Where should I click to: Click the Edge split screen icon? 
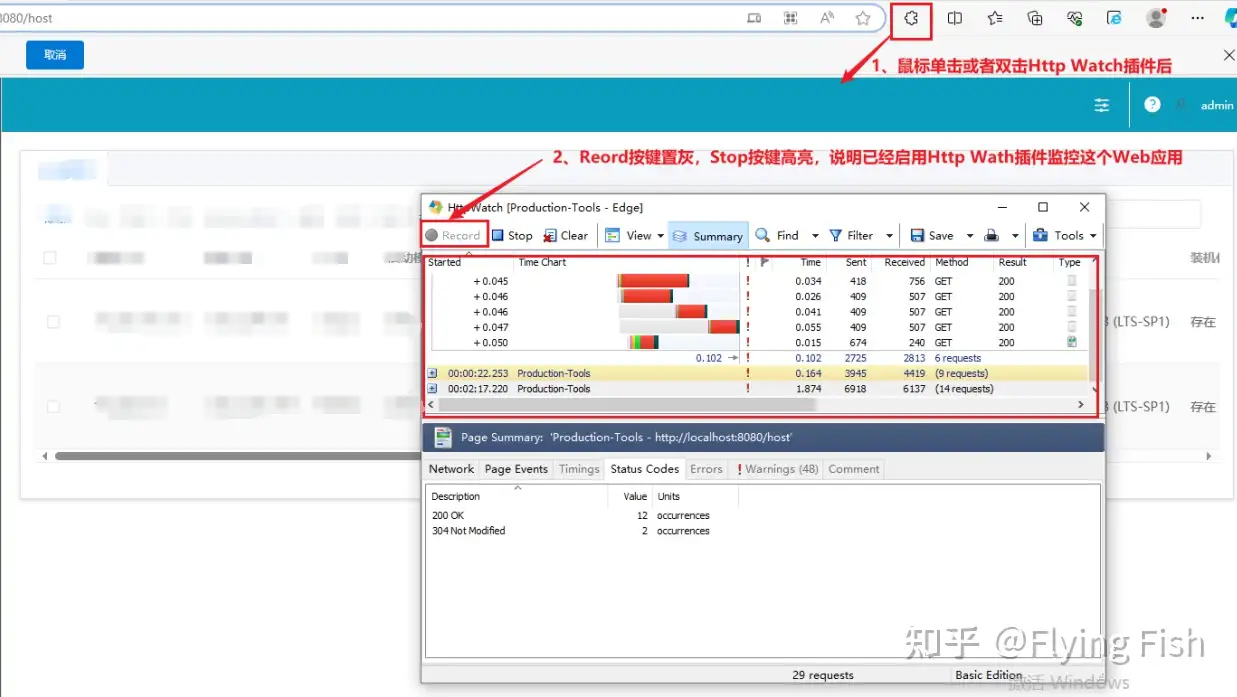pos(955,18)
